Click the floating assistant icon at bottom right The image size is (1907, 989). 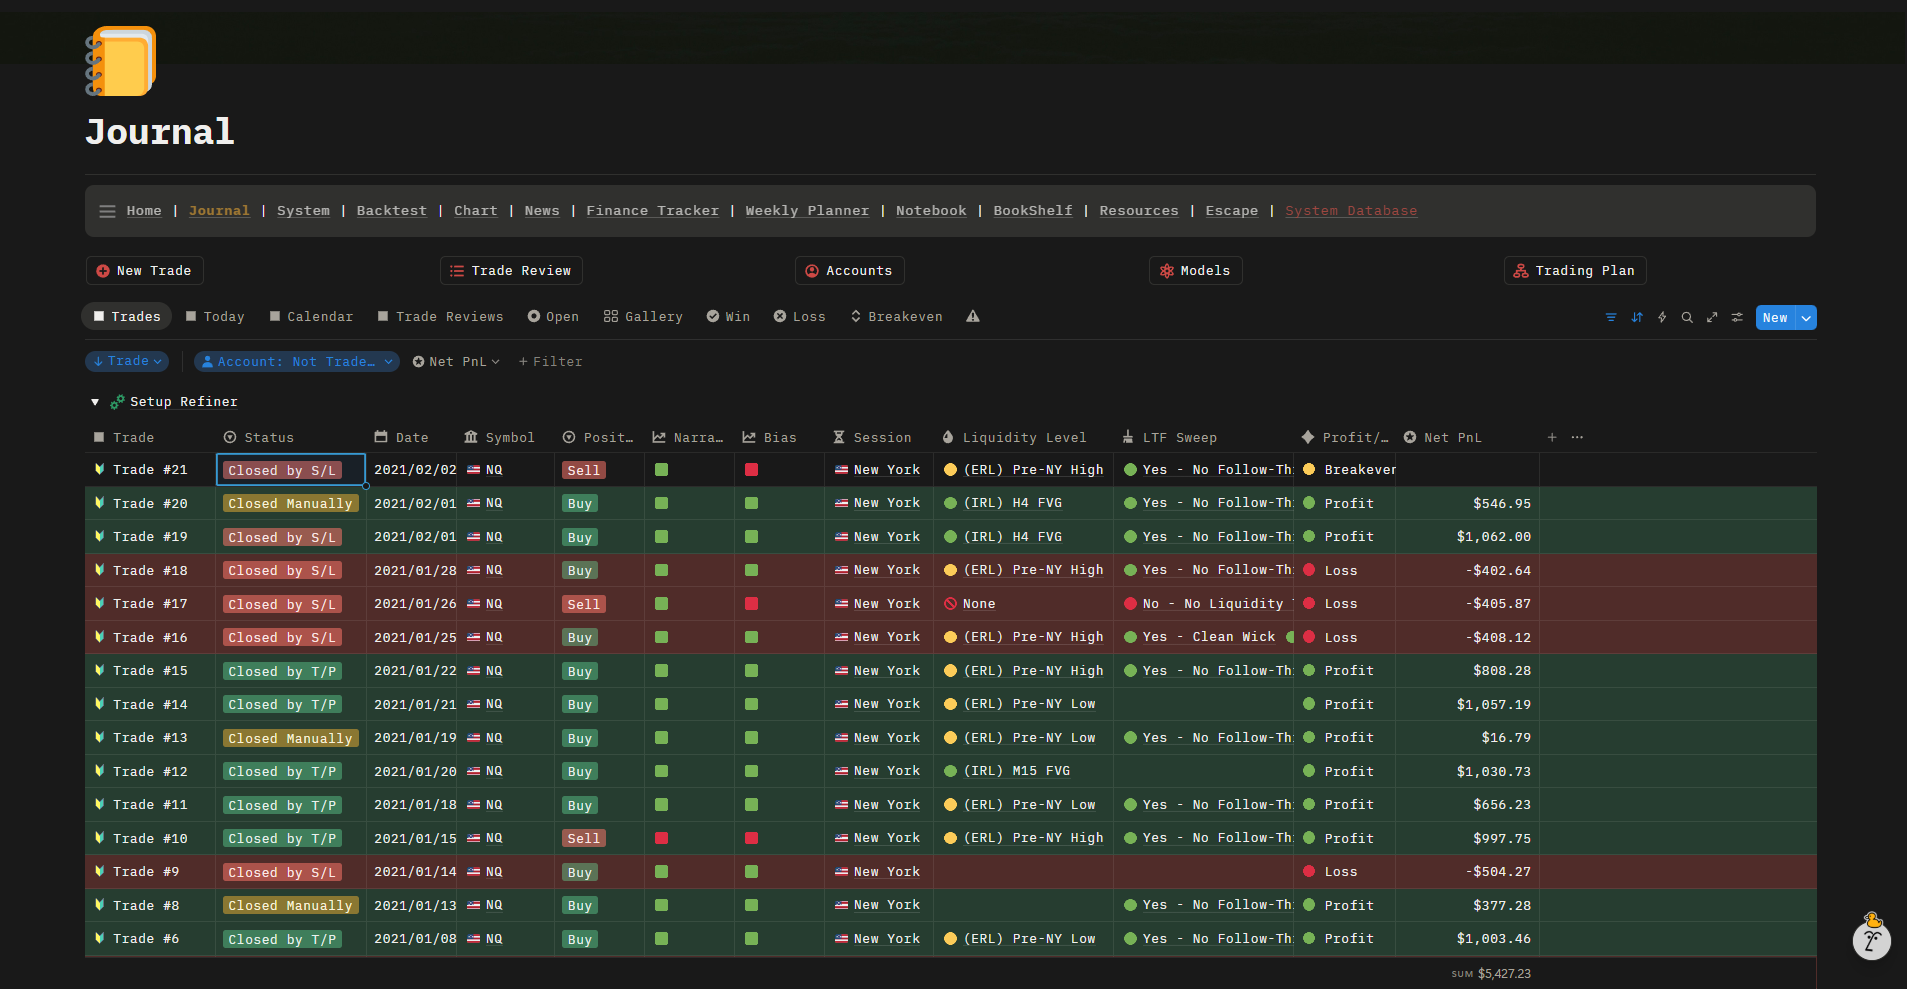coord(1871,939)
